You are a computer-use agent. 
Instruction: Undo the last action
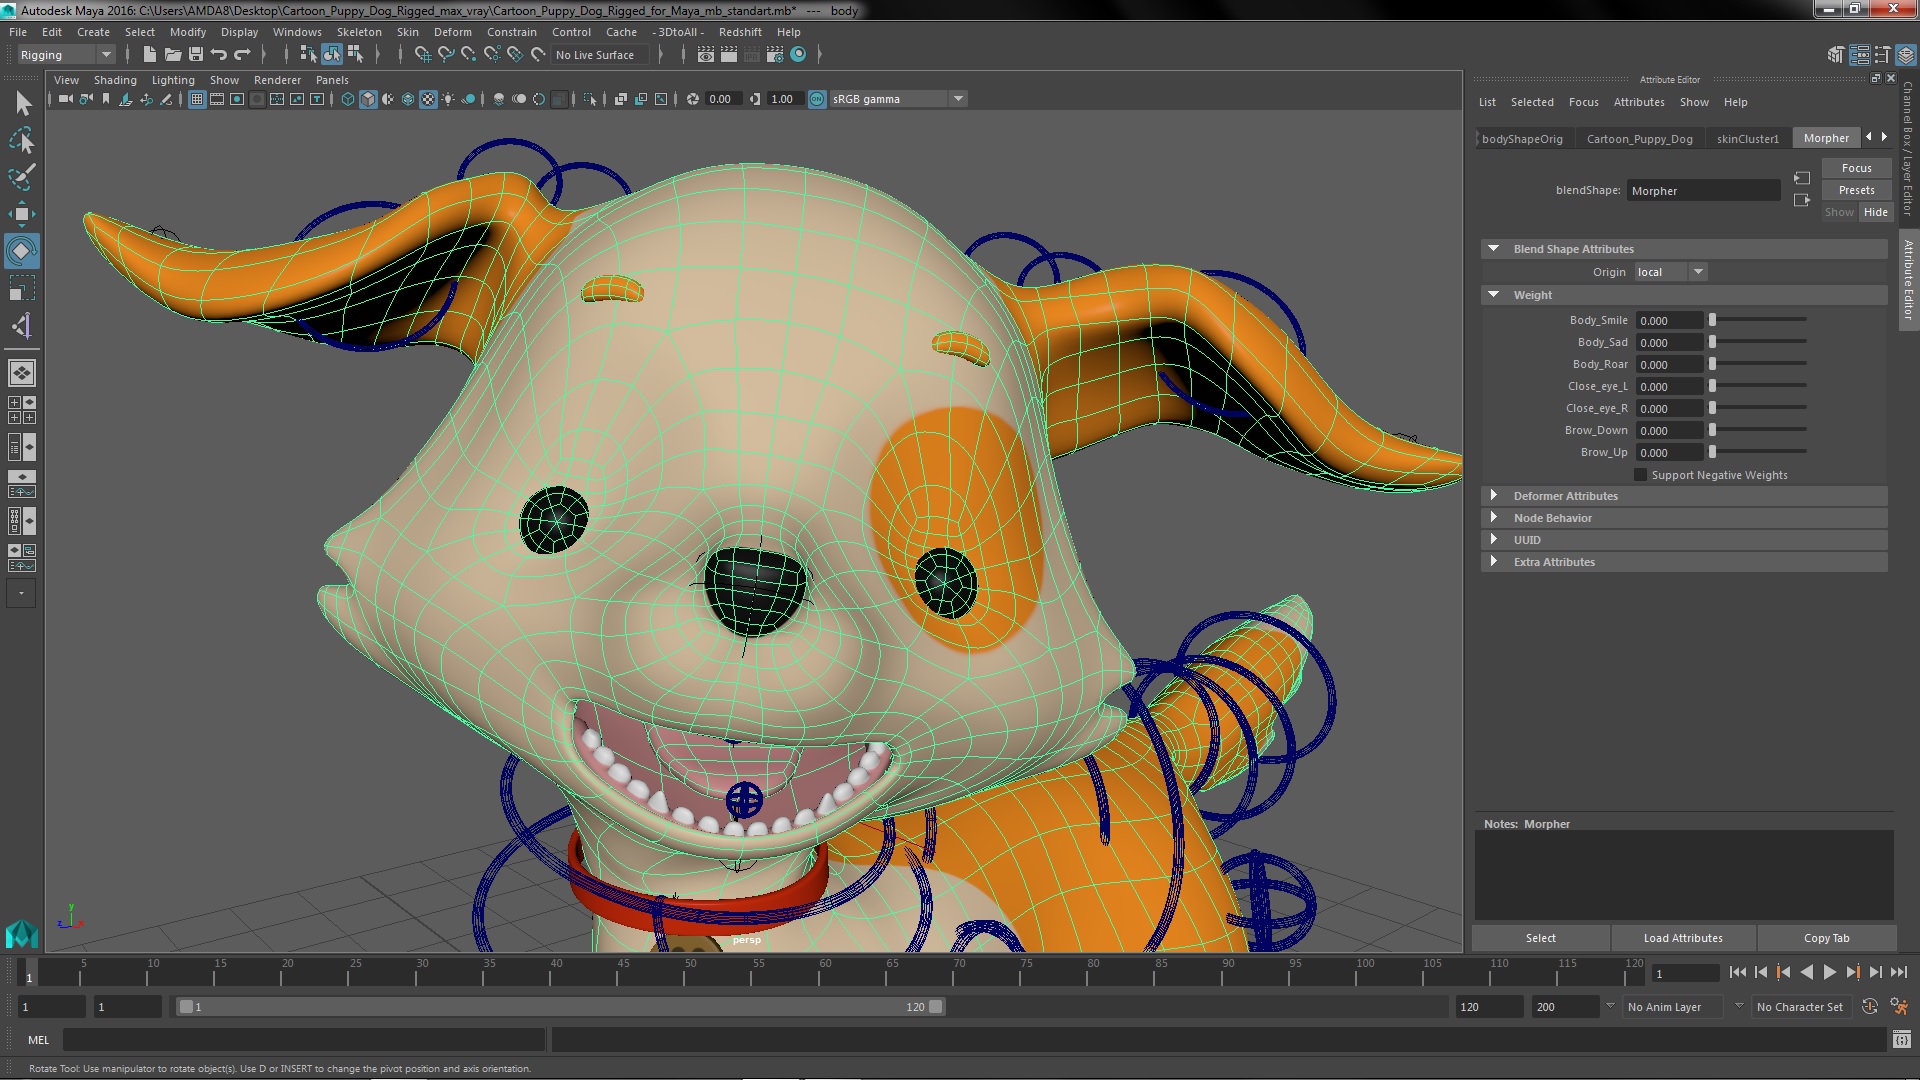click(219, 55)
